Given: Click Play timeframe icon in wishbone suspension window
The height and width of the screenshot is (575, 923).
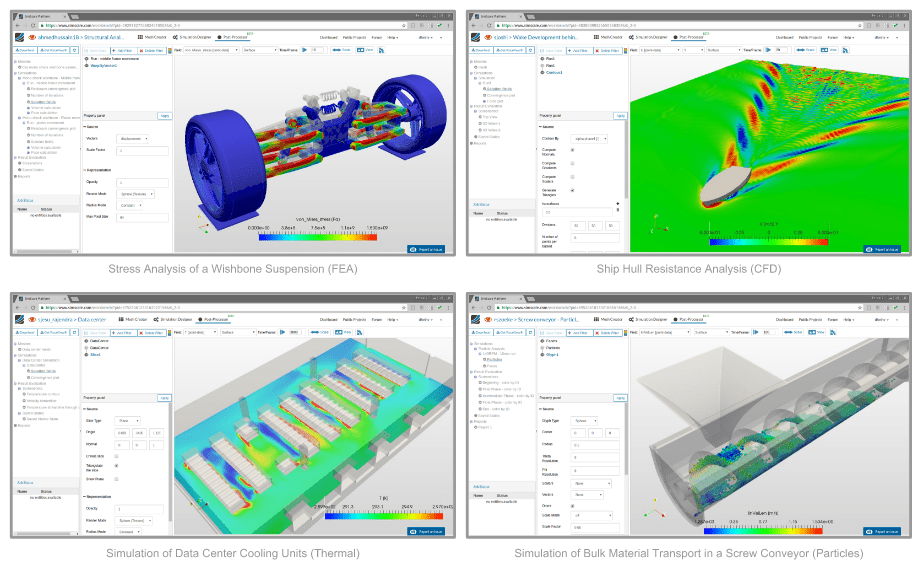Looking at the screenshot, I should [306, 49].
